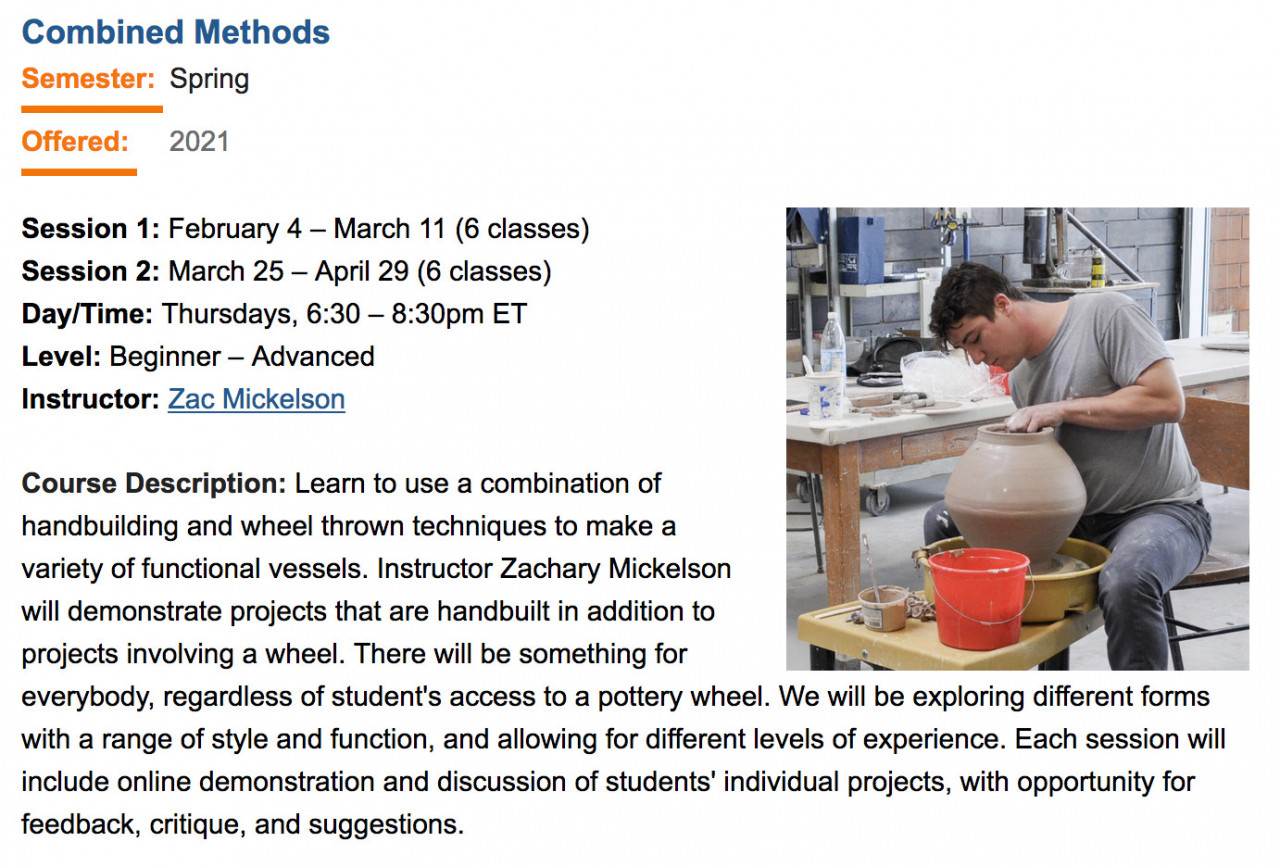Viewport: 1280px width, 867px height.
Task: Click the Instructor bold label
Action: click(x=90, y=399)
